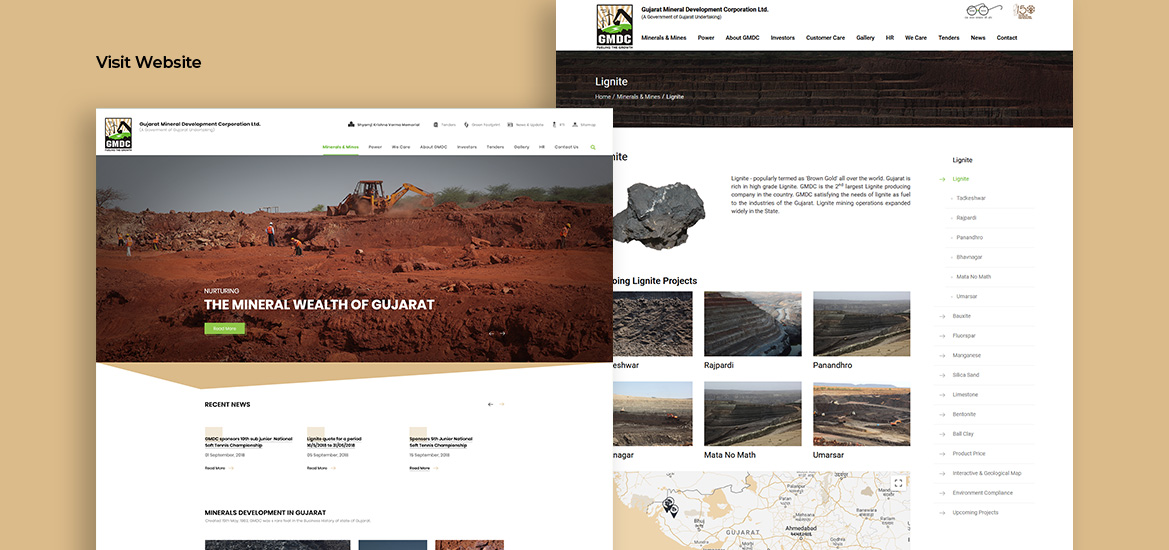Click the News & Update icon in top bar

512,124
